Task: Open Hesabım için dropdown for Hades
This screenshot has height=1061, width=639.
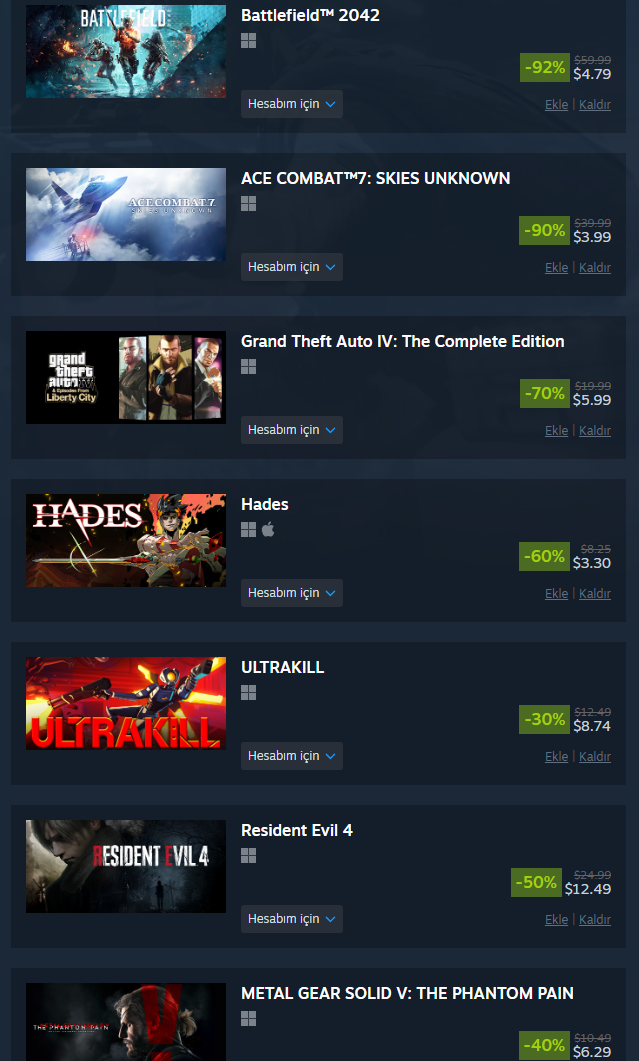Action: pos(292,593)
